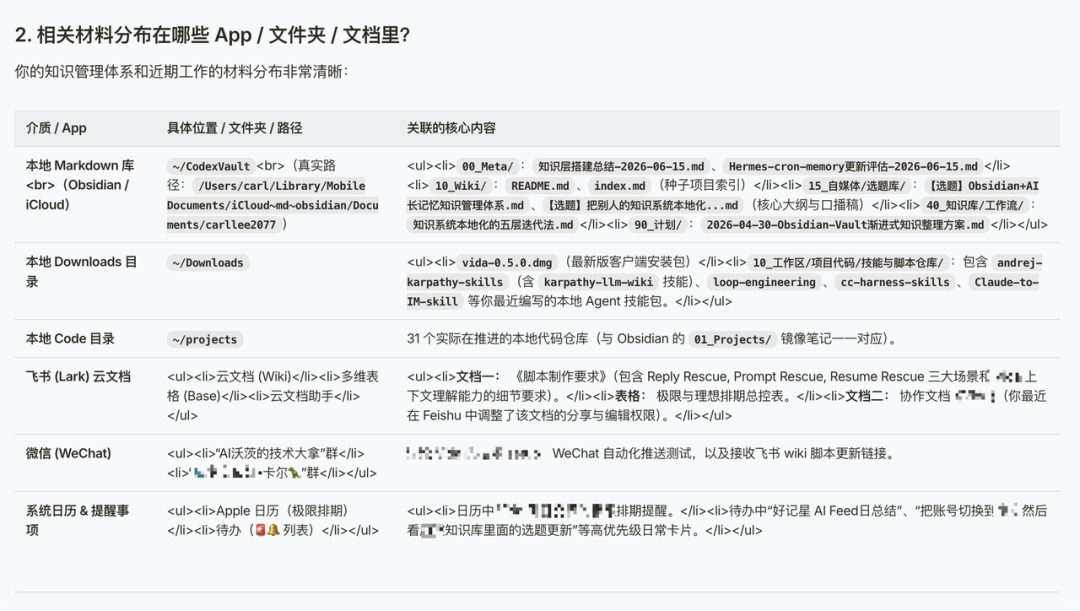Viewport: 1080px width, 611px height.
Task: Click the folder tag "40_知识库/工作流/"
Action: (x=974, y=205)
